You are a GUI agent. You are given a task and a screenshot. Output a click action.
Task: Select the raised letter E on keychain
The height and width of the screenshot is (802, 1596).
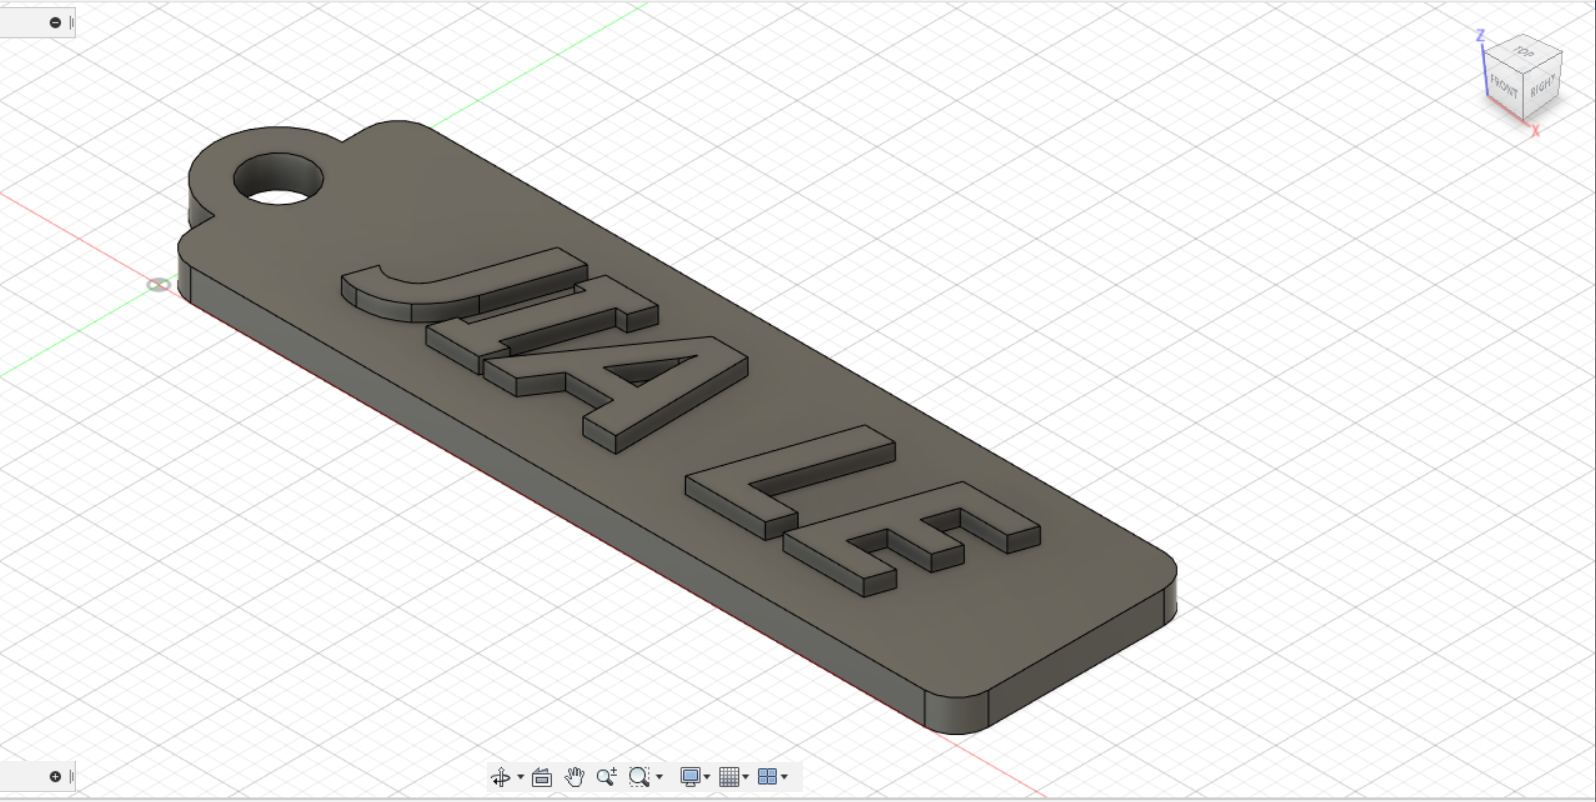point(910,540)
